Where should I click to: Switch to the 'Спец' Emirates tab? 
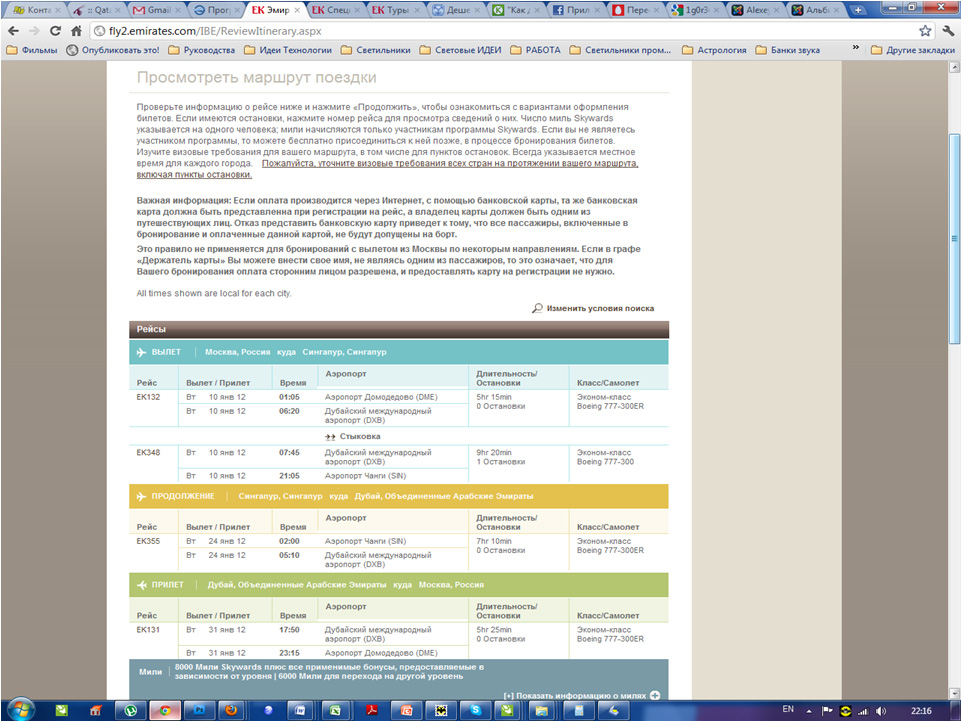(336, 10)
